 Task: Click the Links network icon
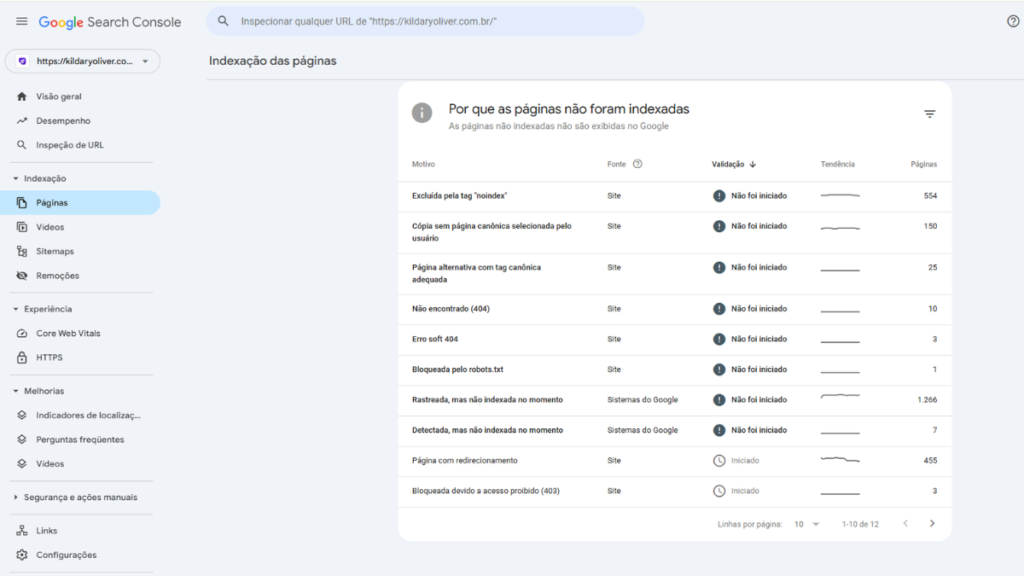pos(22,530)
